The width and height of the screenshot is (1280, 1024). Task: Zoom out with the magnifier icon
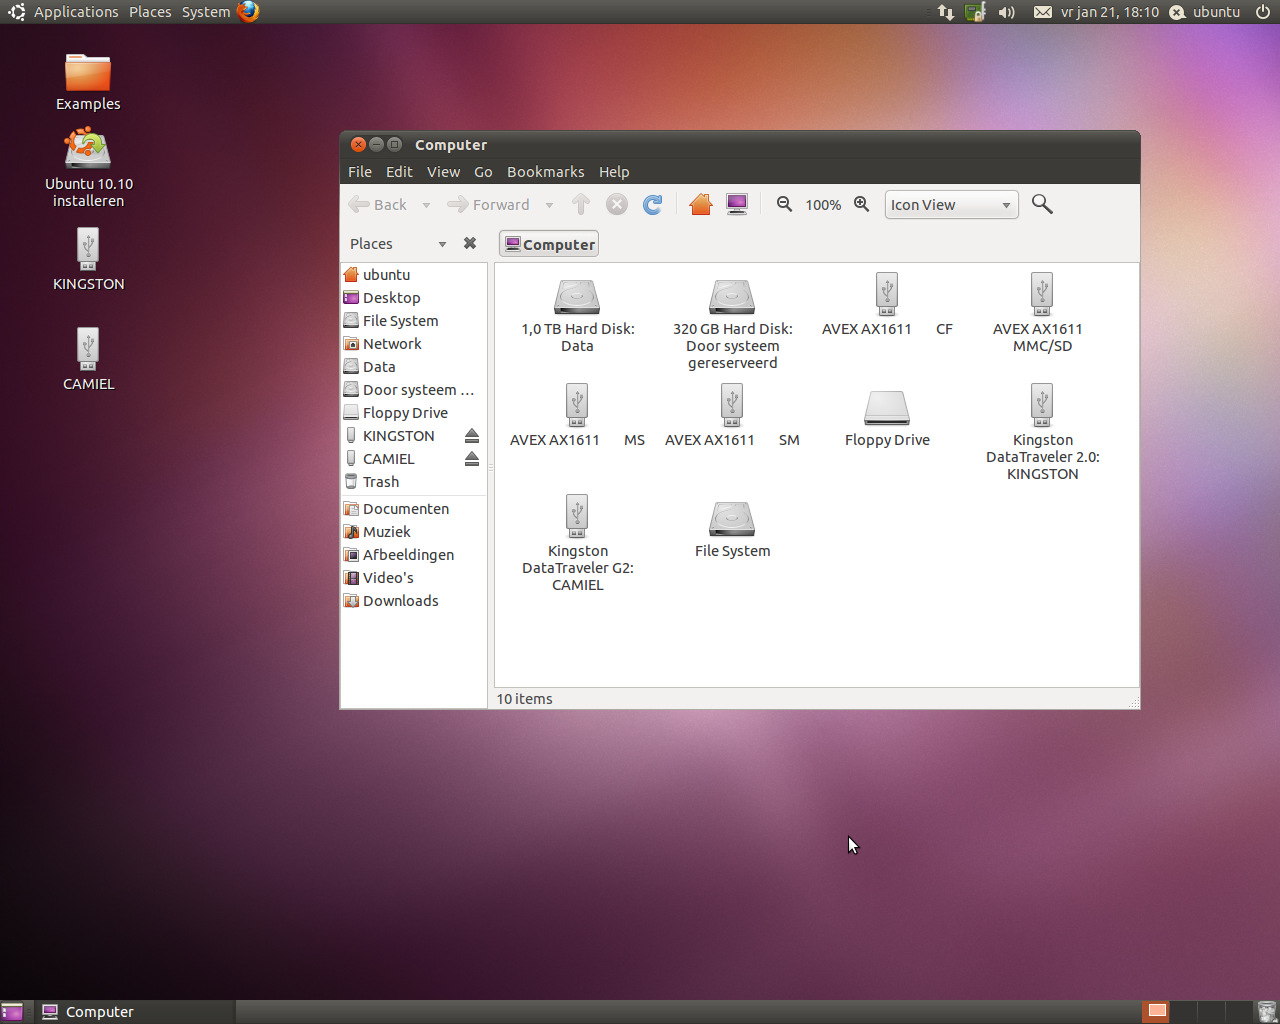[x=784, y=204]
